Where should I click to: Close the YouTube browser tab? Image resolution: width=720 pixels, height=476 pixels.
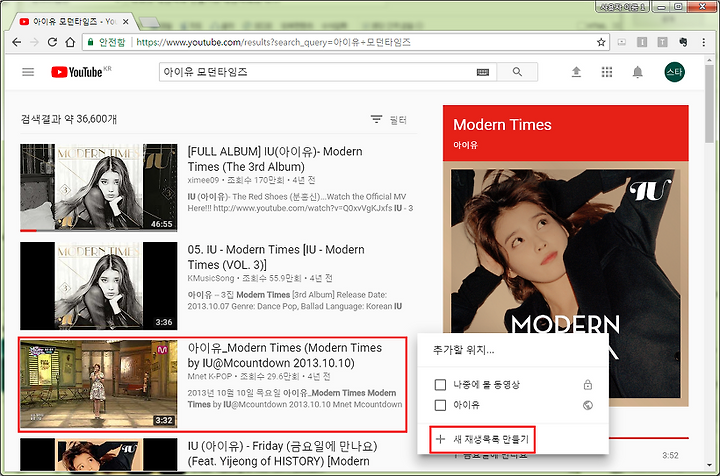tap(125, 22)
